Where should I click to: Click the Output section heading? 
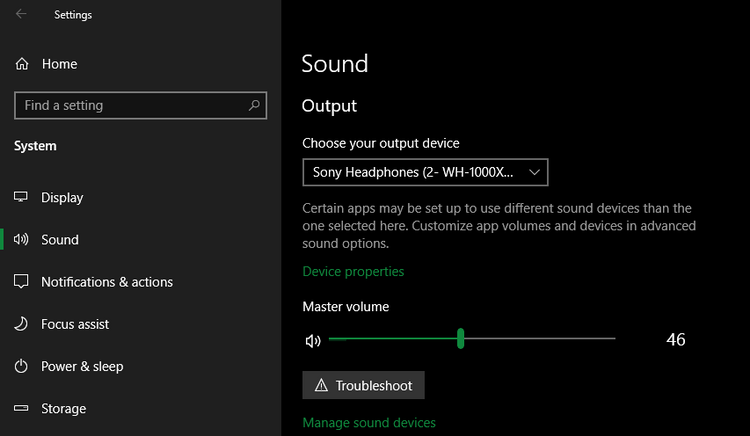[330, 106]
